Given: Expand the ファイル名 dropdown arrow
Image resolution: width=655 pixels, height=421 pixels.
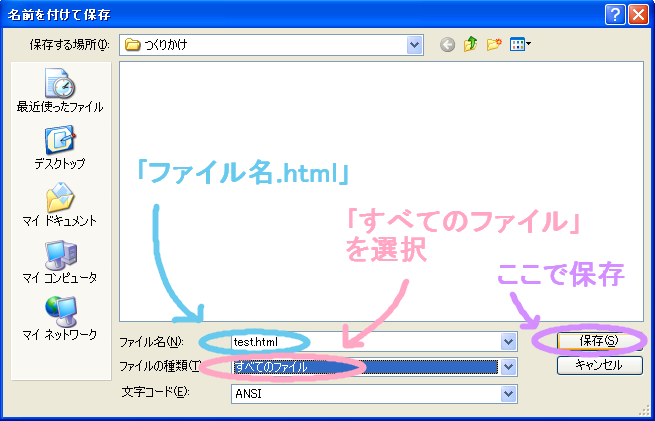Looking at the screenshot, I should pyautogui.click(x=508, y=342).
